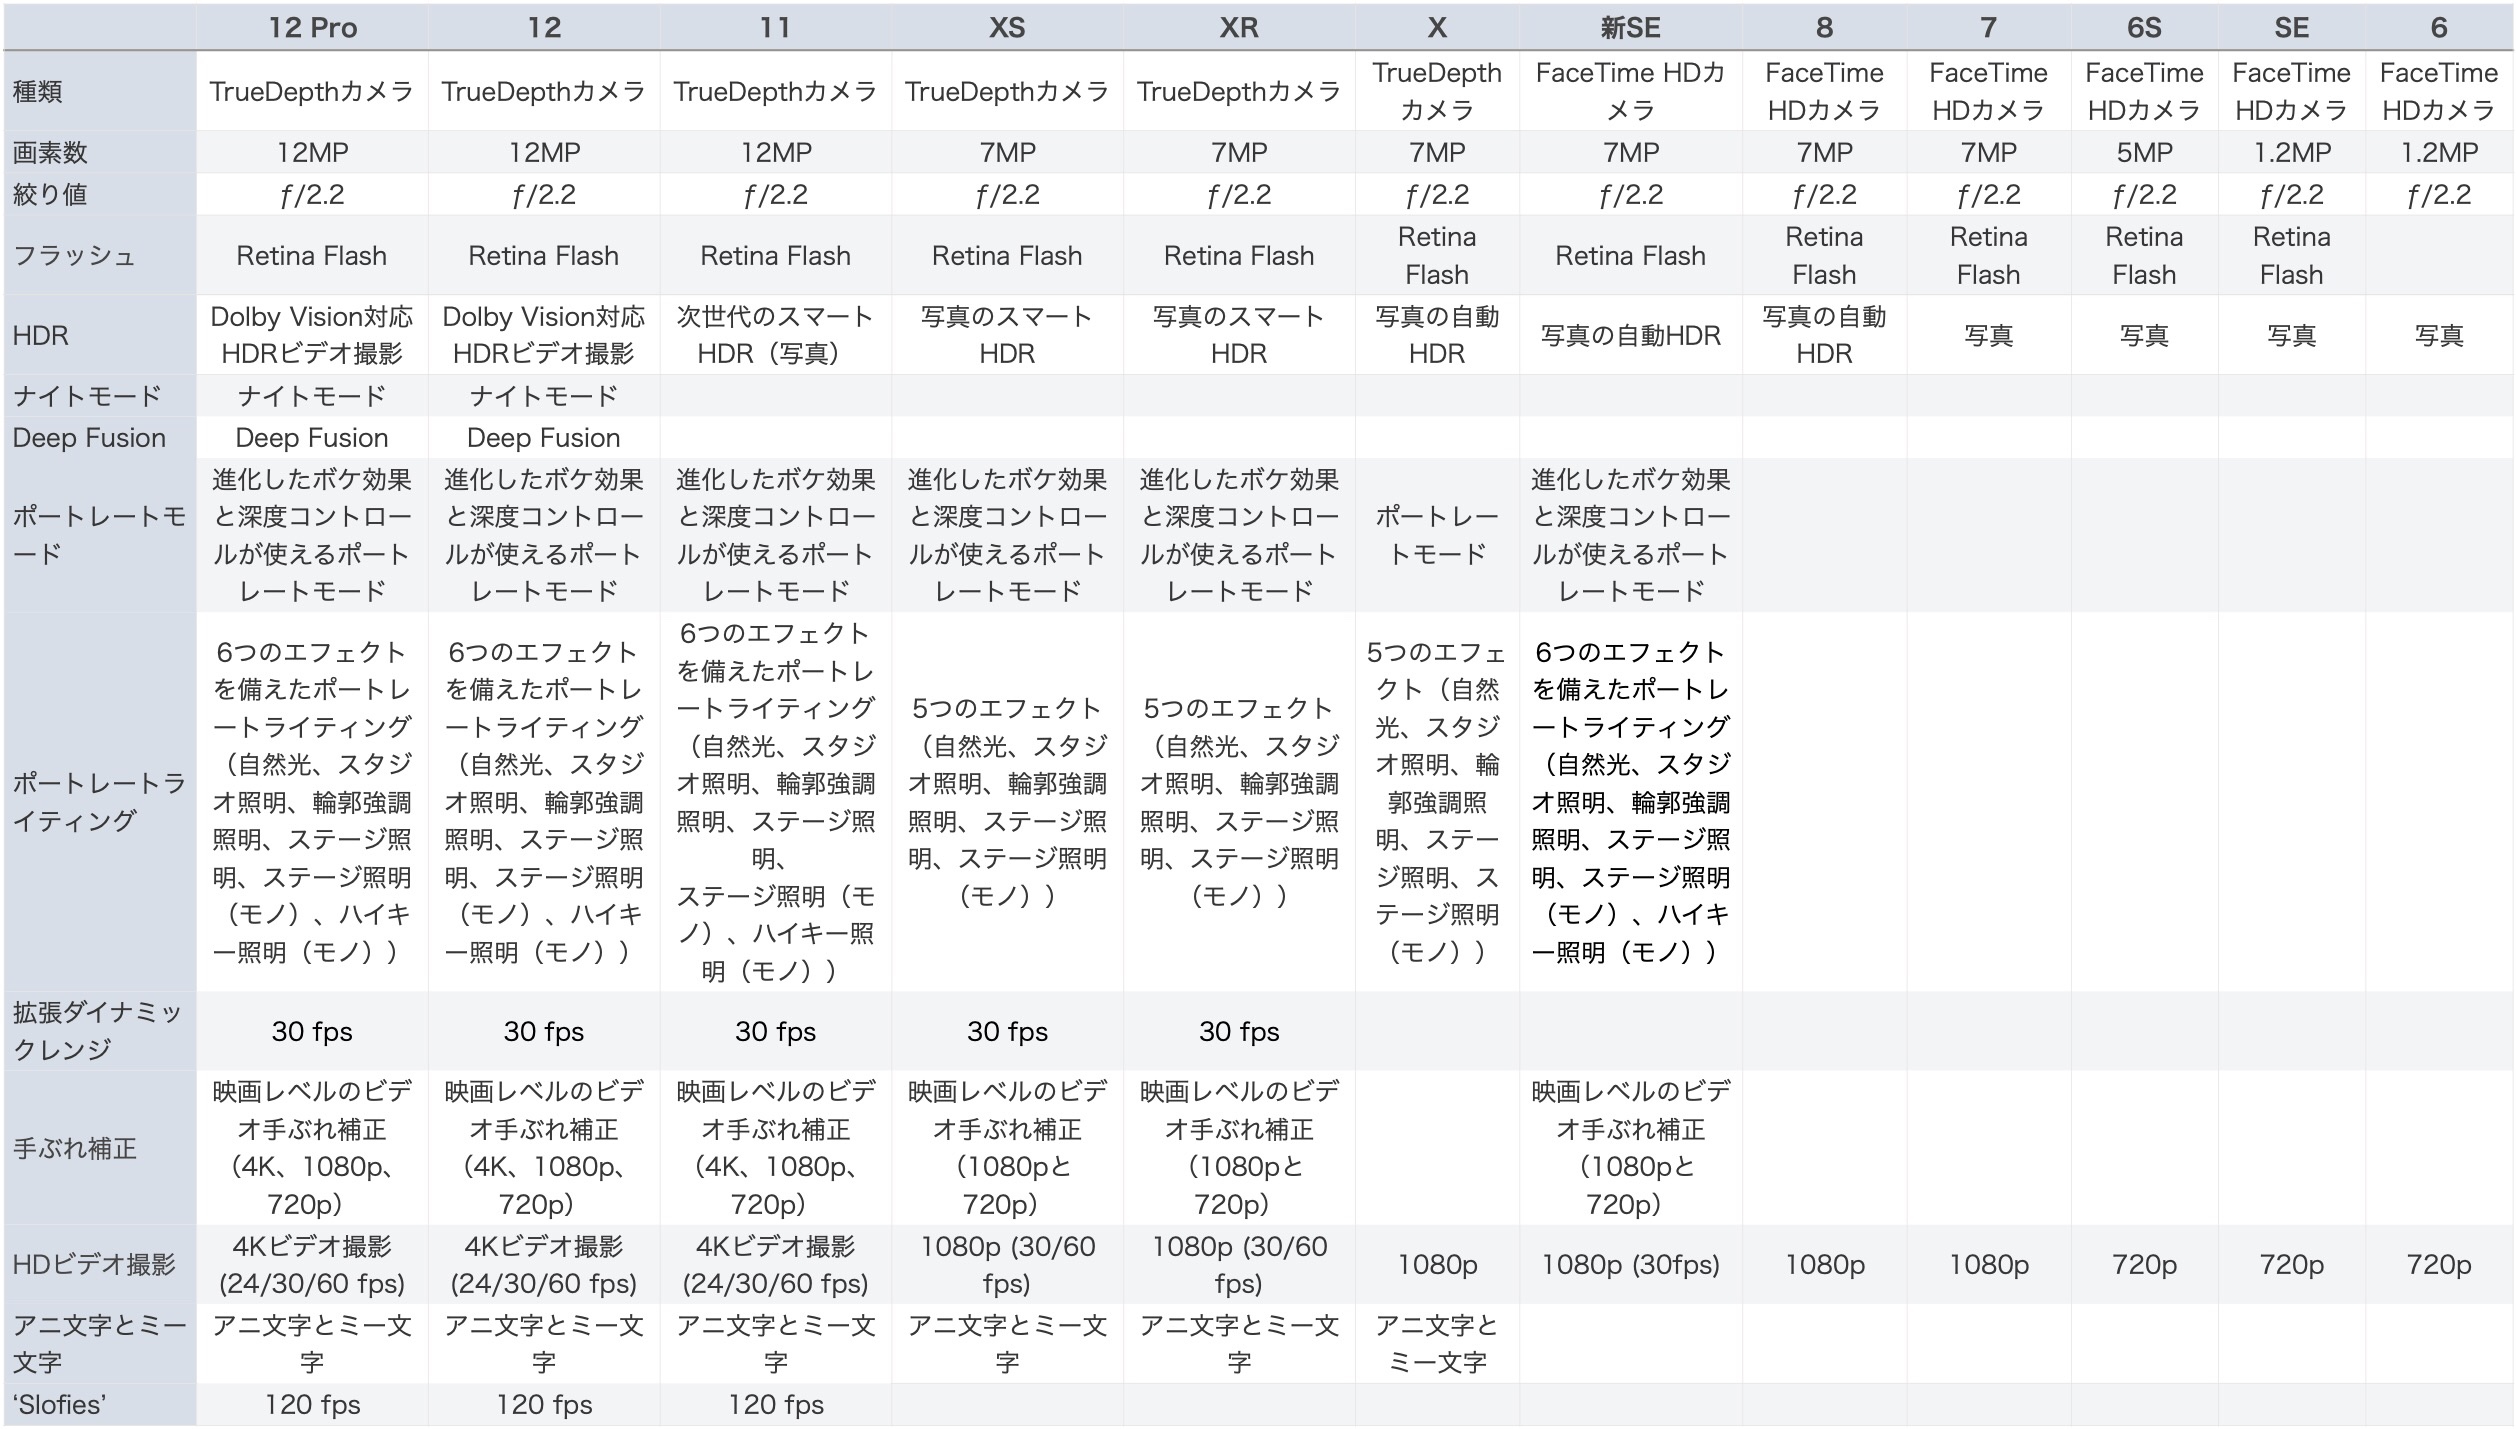This screenshot has width=2516, height=1429.
Task: Click FaceTime HDカメラ cell for 新SE
Action: pos(1630,91)
